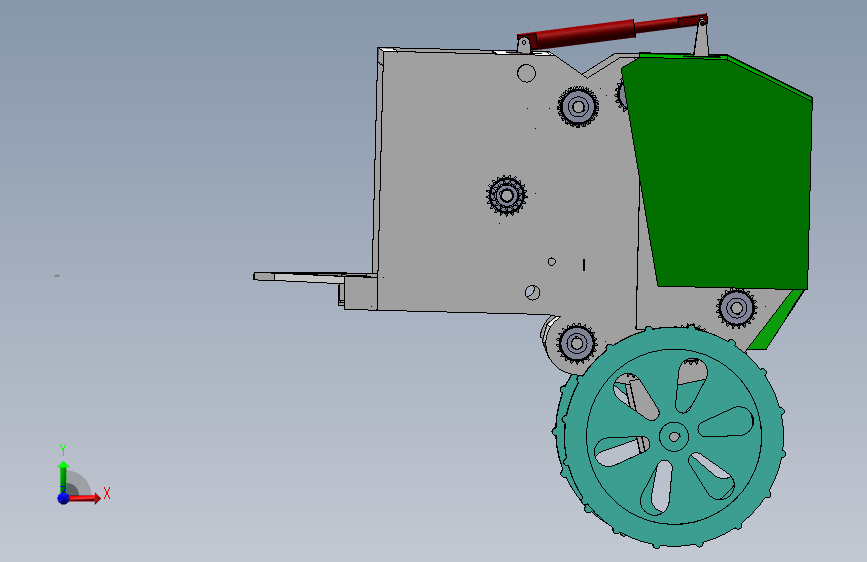This screenshot has height=562, width=867.
Task: Select the upper sprocket below the red cylinder
Action: (x=578, y=107)
